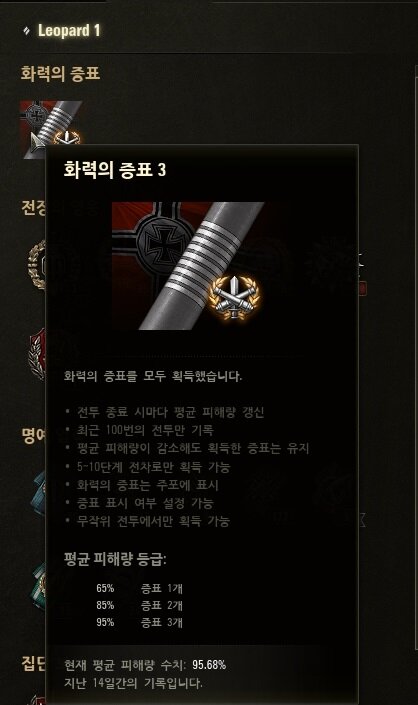Click the diamond icon beside Leopard 1
This screenshot has width=418, height=705.
tap(27, 31)
